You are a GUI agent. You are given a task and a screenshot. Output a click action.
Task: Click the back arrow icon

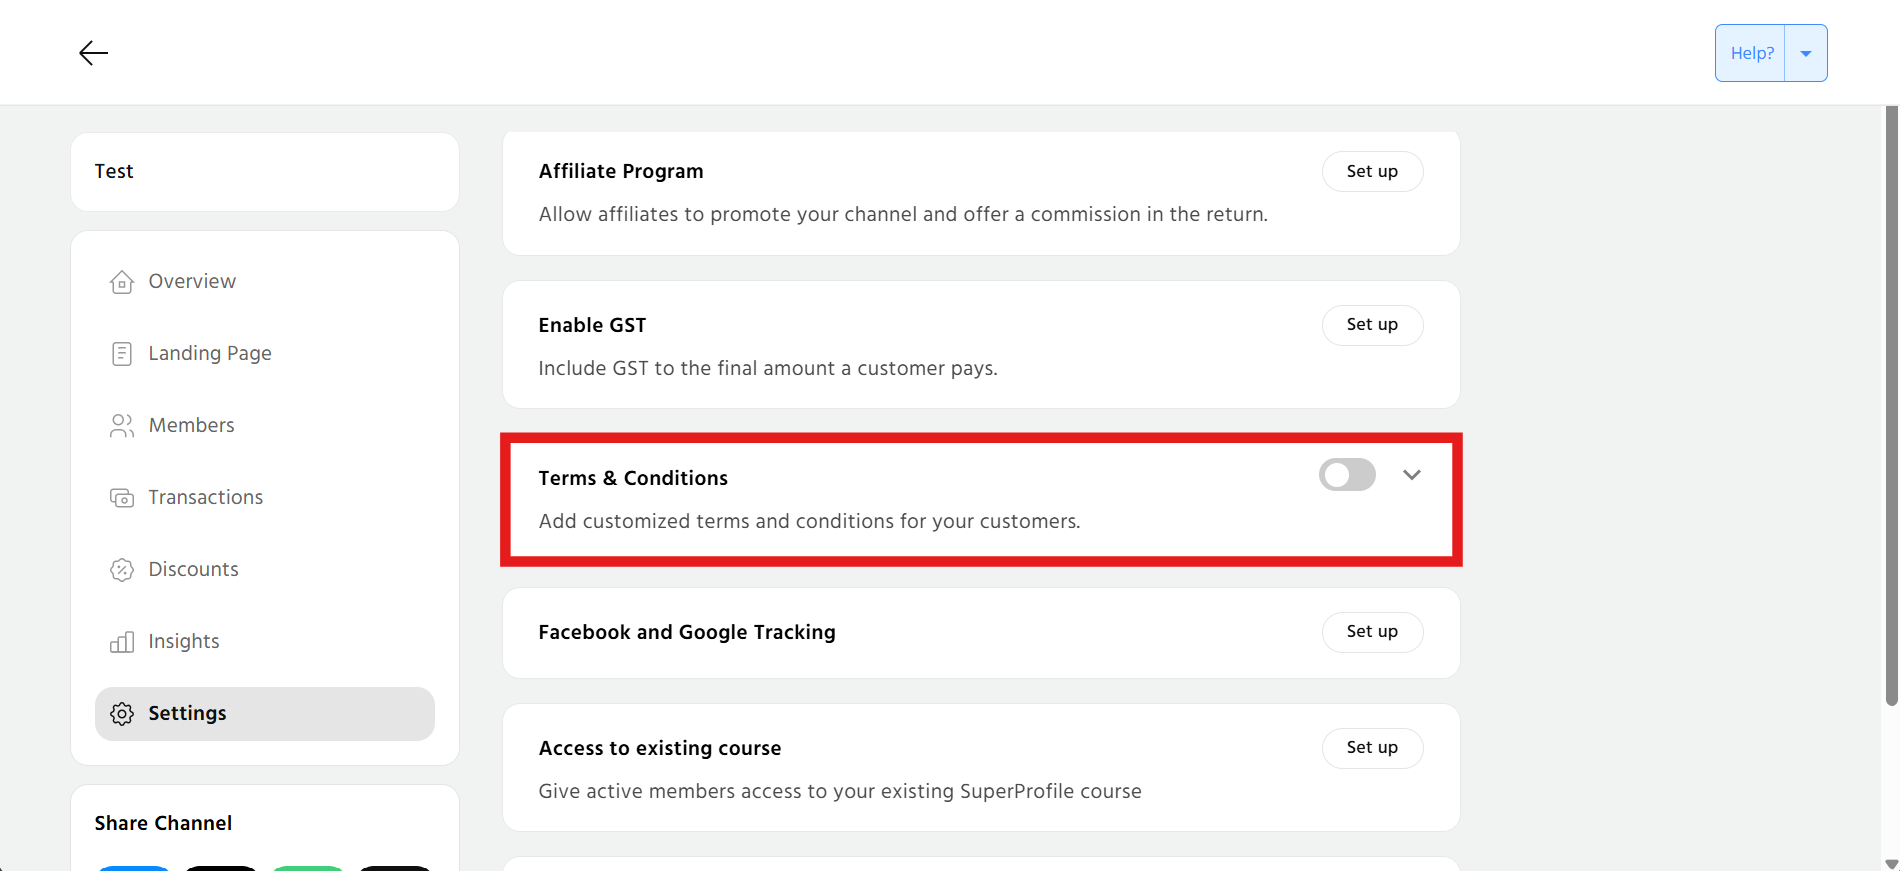tap(93, 53)
